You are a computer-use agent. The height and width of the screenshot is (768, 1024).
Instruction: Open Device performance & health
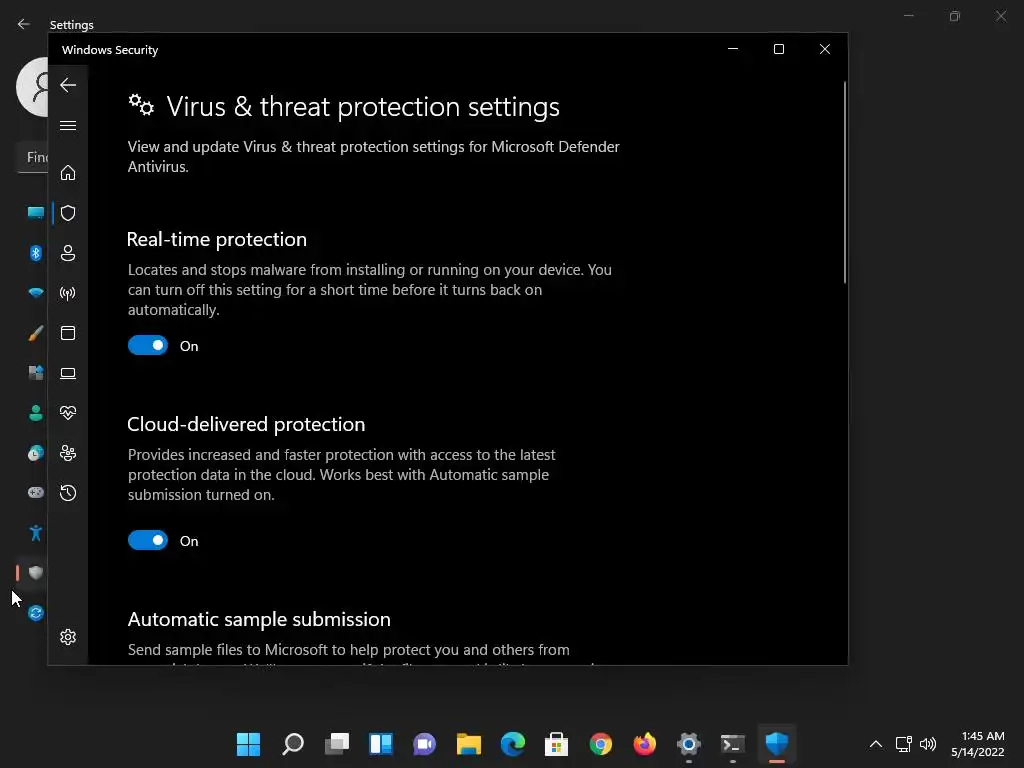(68, 413)
